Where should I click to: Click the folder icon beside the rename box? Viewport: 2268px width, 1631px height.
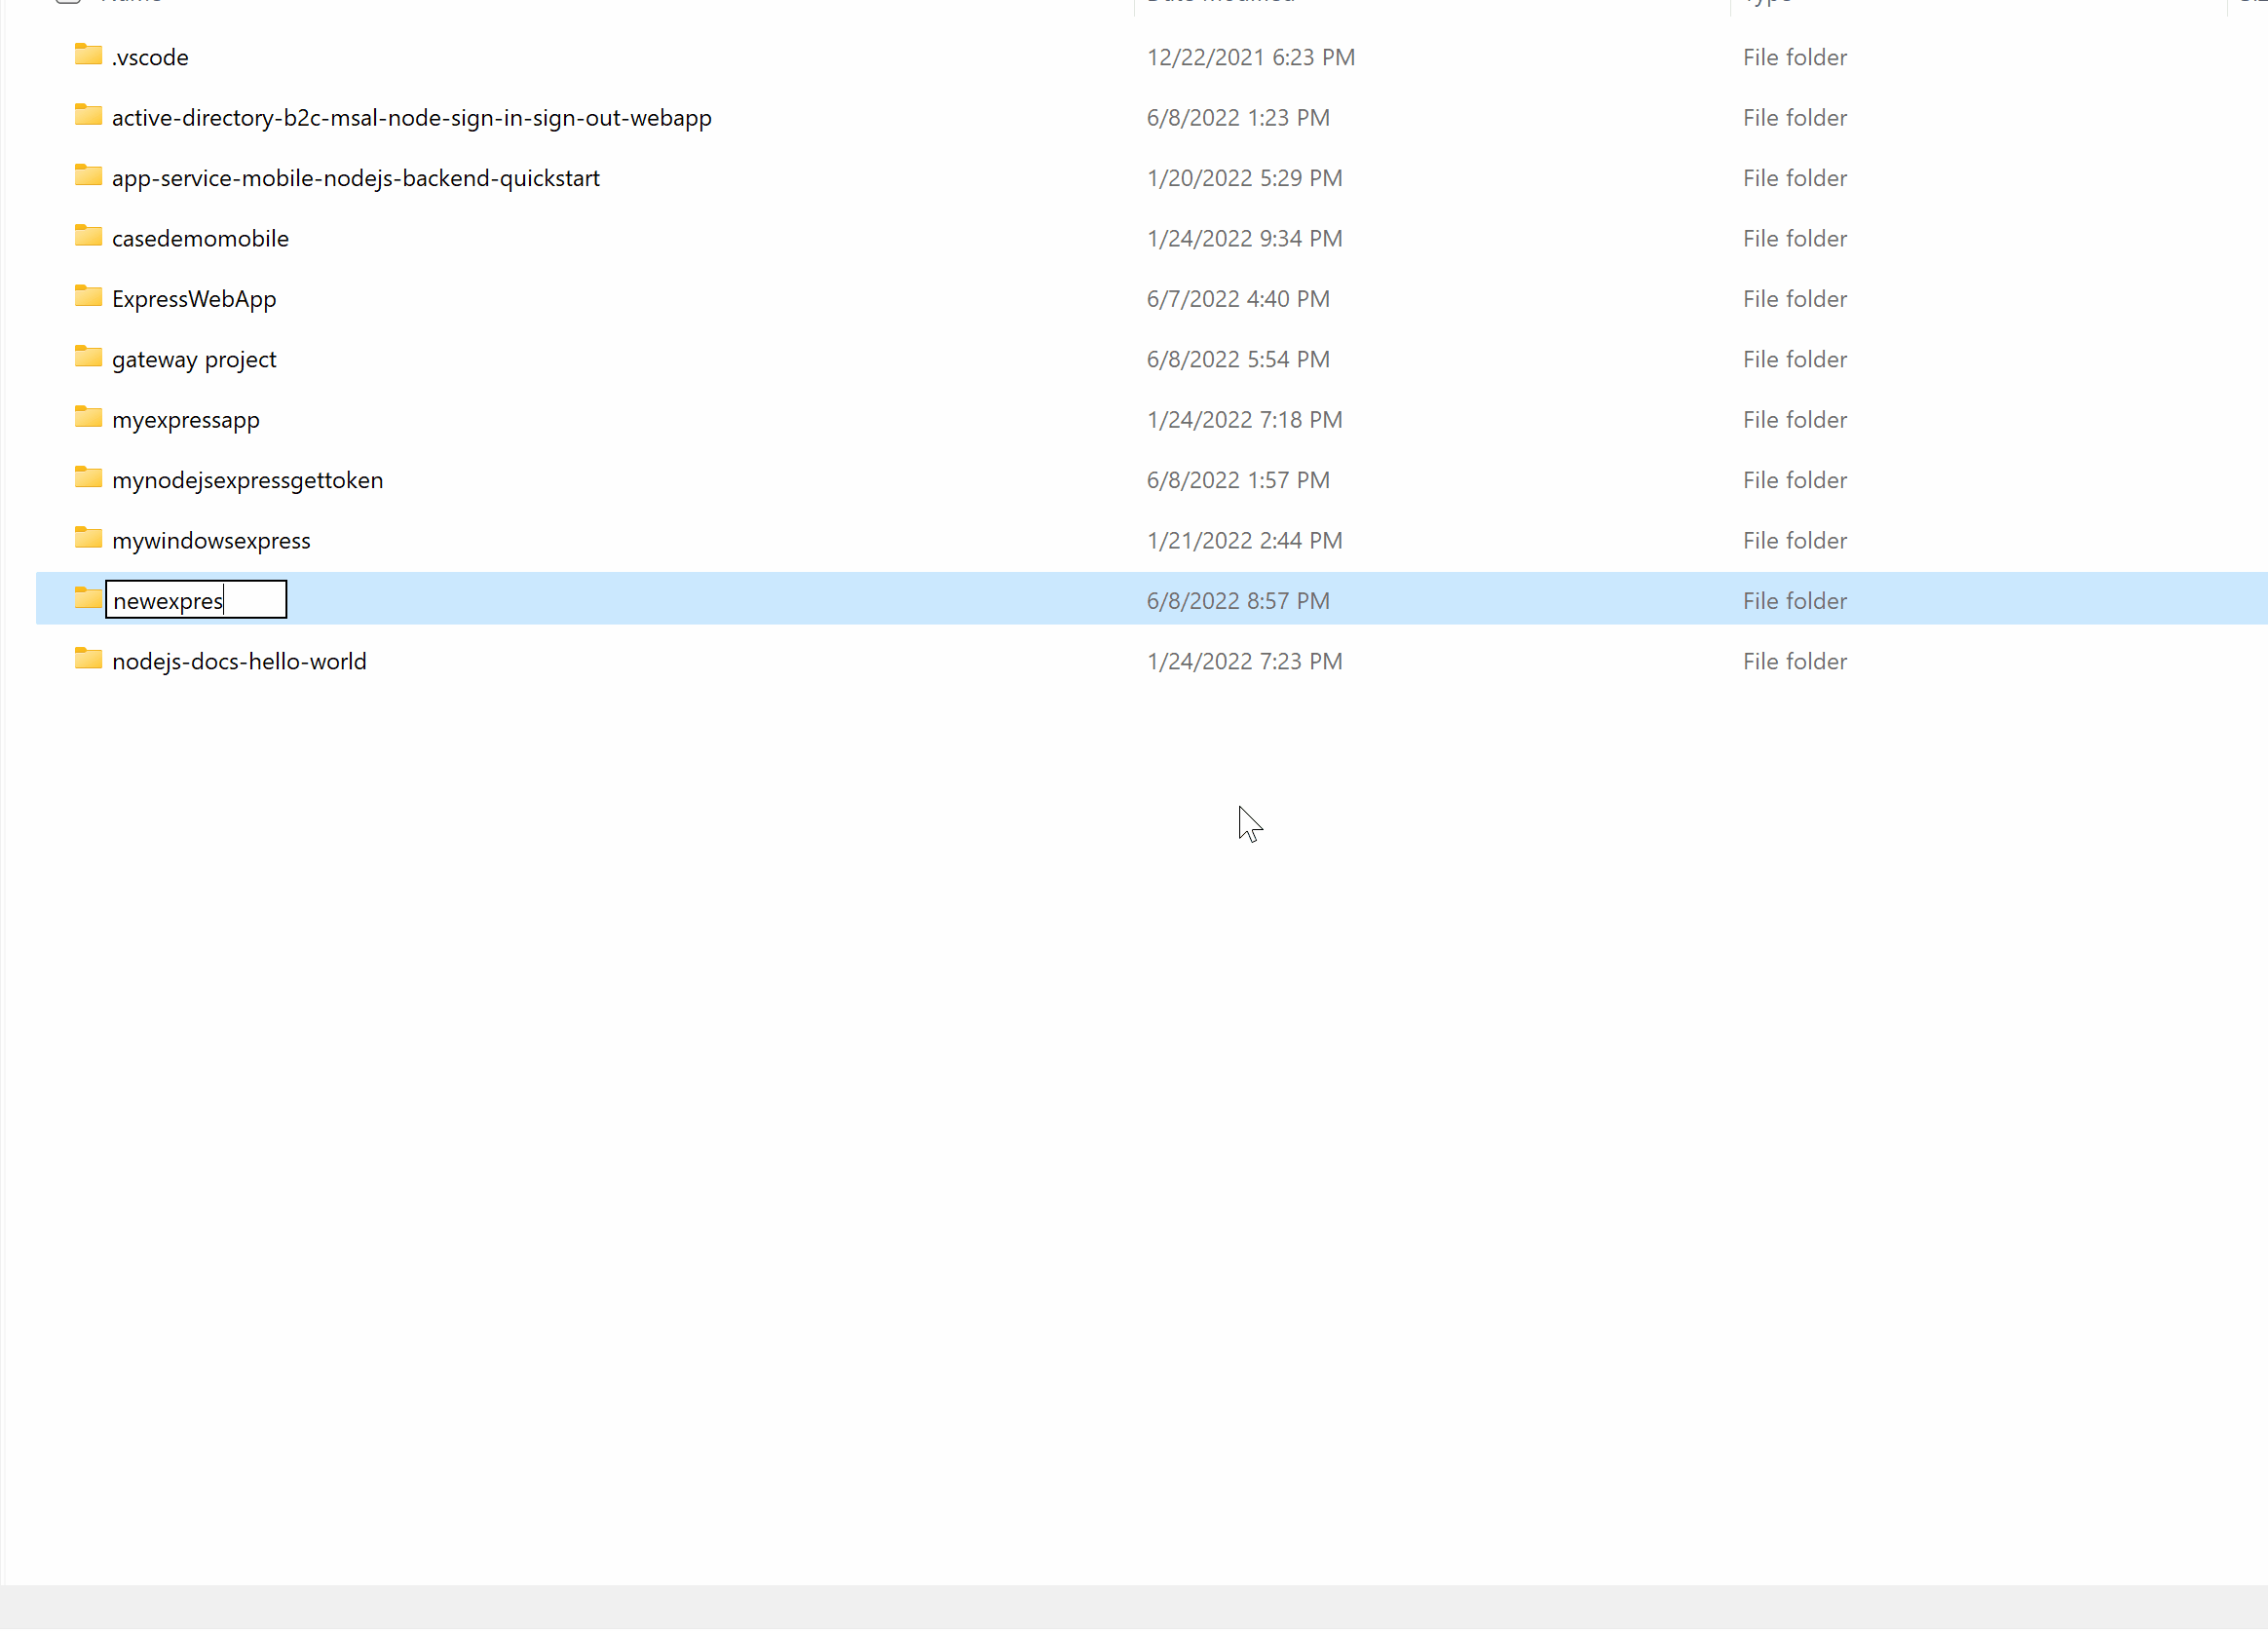[88, 600]
